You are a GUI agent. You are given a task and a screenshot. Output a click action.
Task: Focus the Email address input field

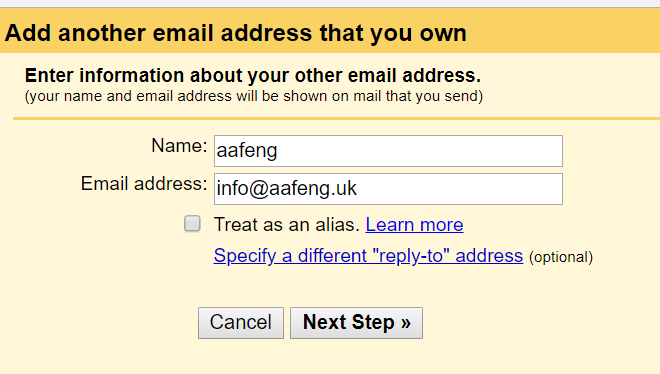388,189
